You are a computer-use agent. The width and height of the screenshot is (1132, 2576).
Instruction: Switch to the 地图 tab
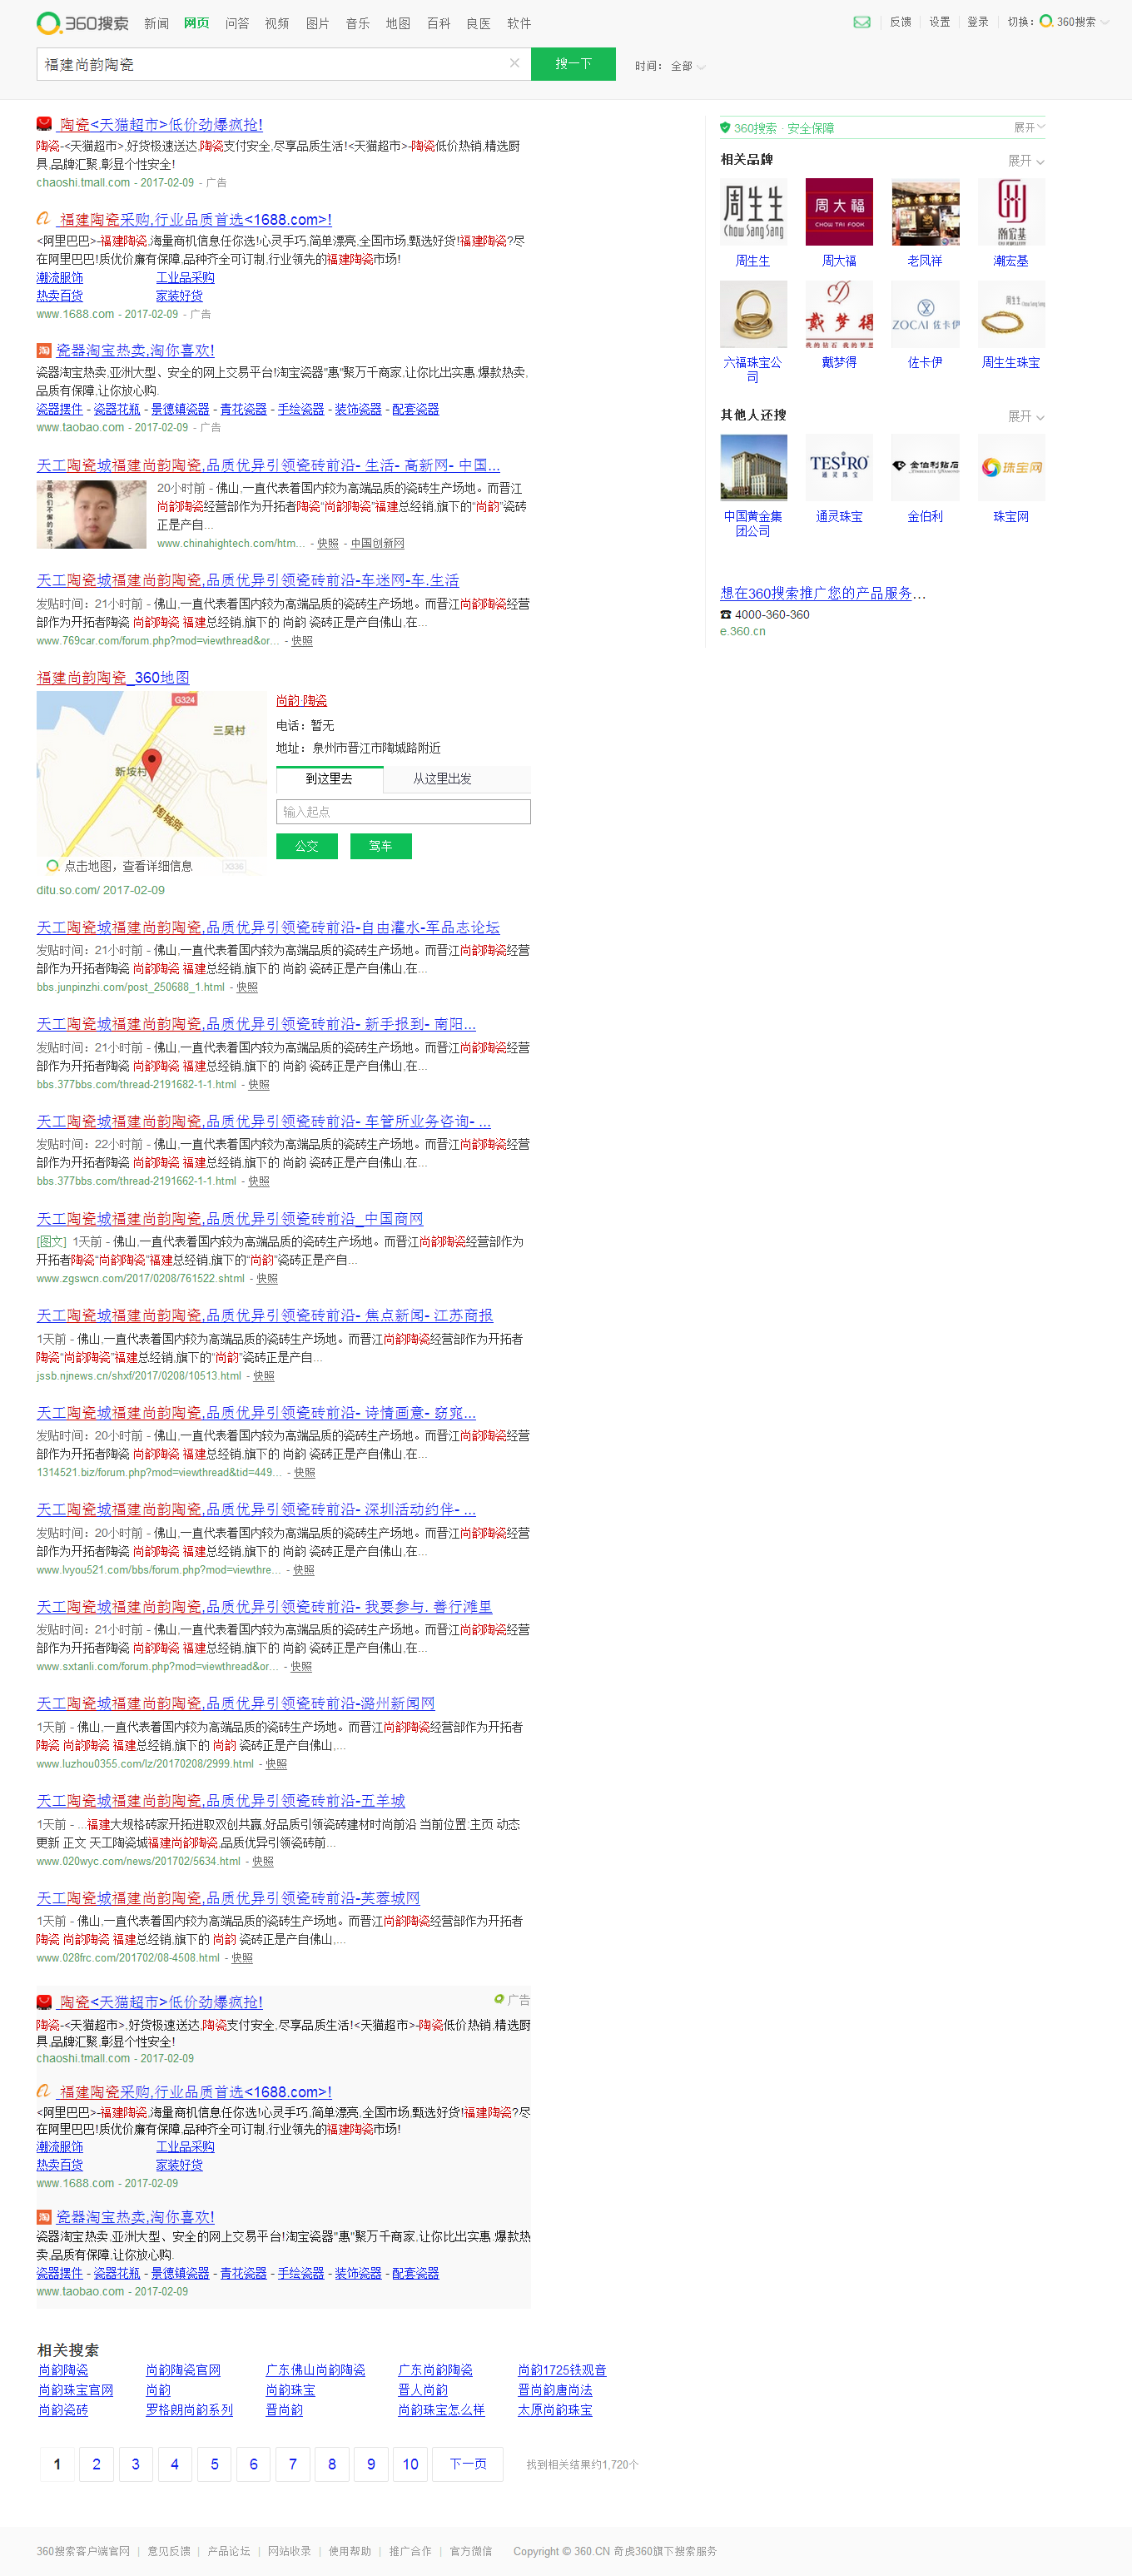(x=398, y=23)
